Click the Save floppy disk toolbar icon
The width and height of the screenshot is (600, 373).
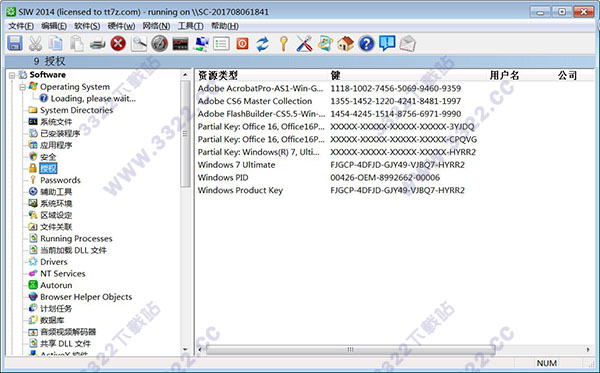pyautogui.click(x=15, y=44)
